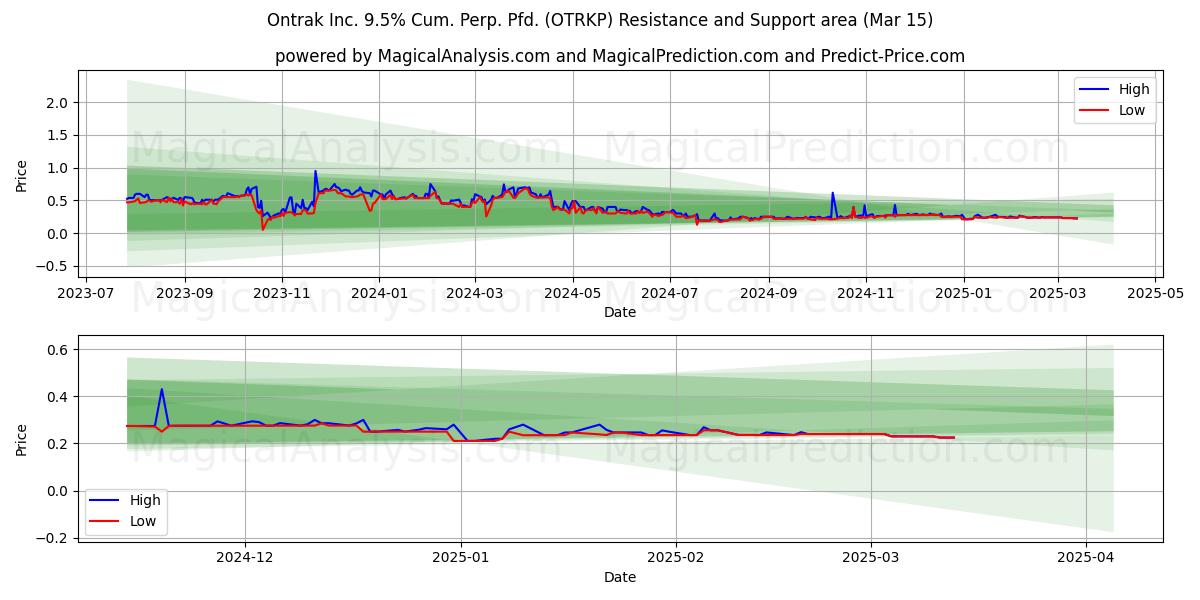Click the 2025-01 tick on top chart
Viewport: 1200px width, 600px height.
click(x=963, y=295)
